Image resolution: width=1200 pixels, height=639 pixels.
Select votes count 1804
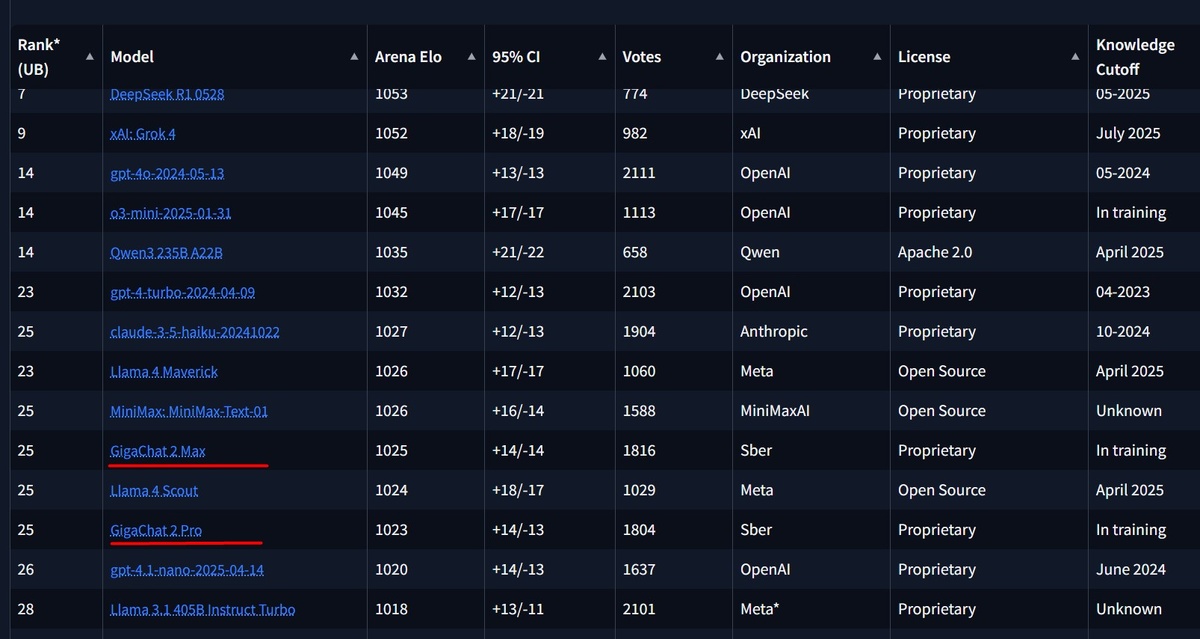click(639, 530)
